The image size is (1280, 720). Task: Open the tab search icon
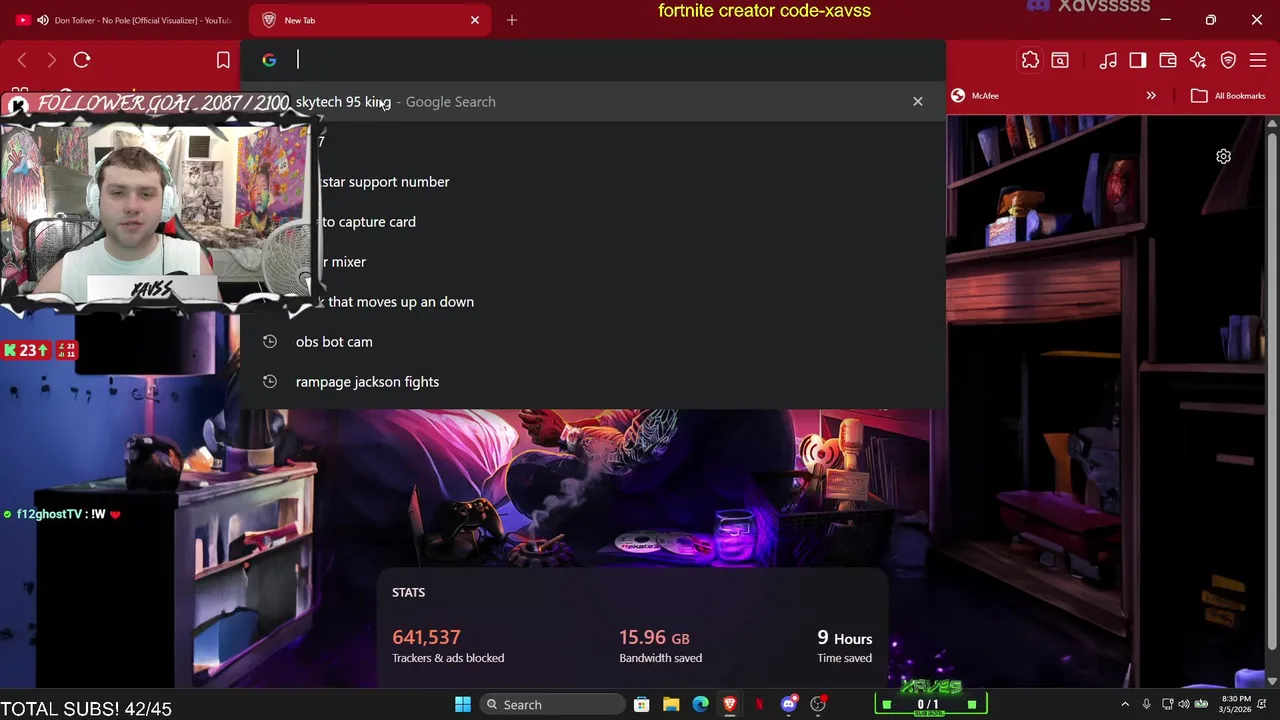[x=1060, y=61]
